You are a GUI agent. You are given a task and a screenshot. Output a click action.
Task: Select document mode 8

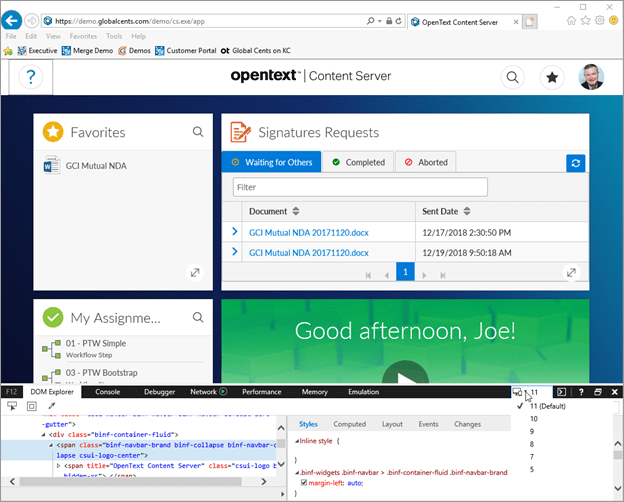532,444
